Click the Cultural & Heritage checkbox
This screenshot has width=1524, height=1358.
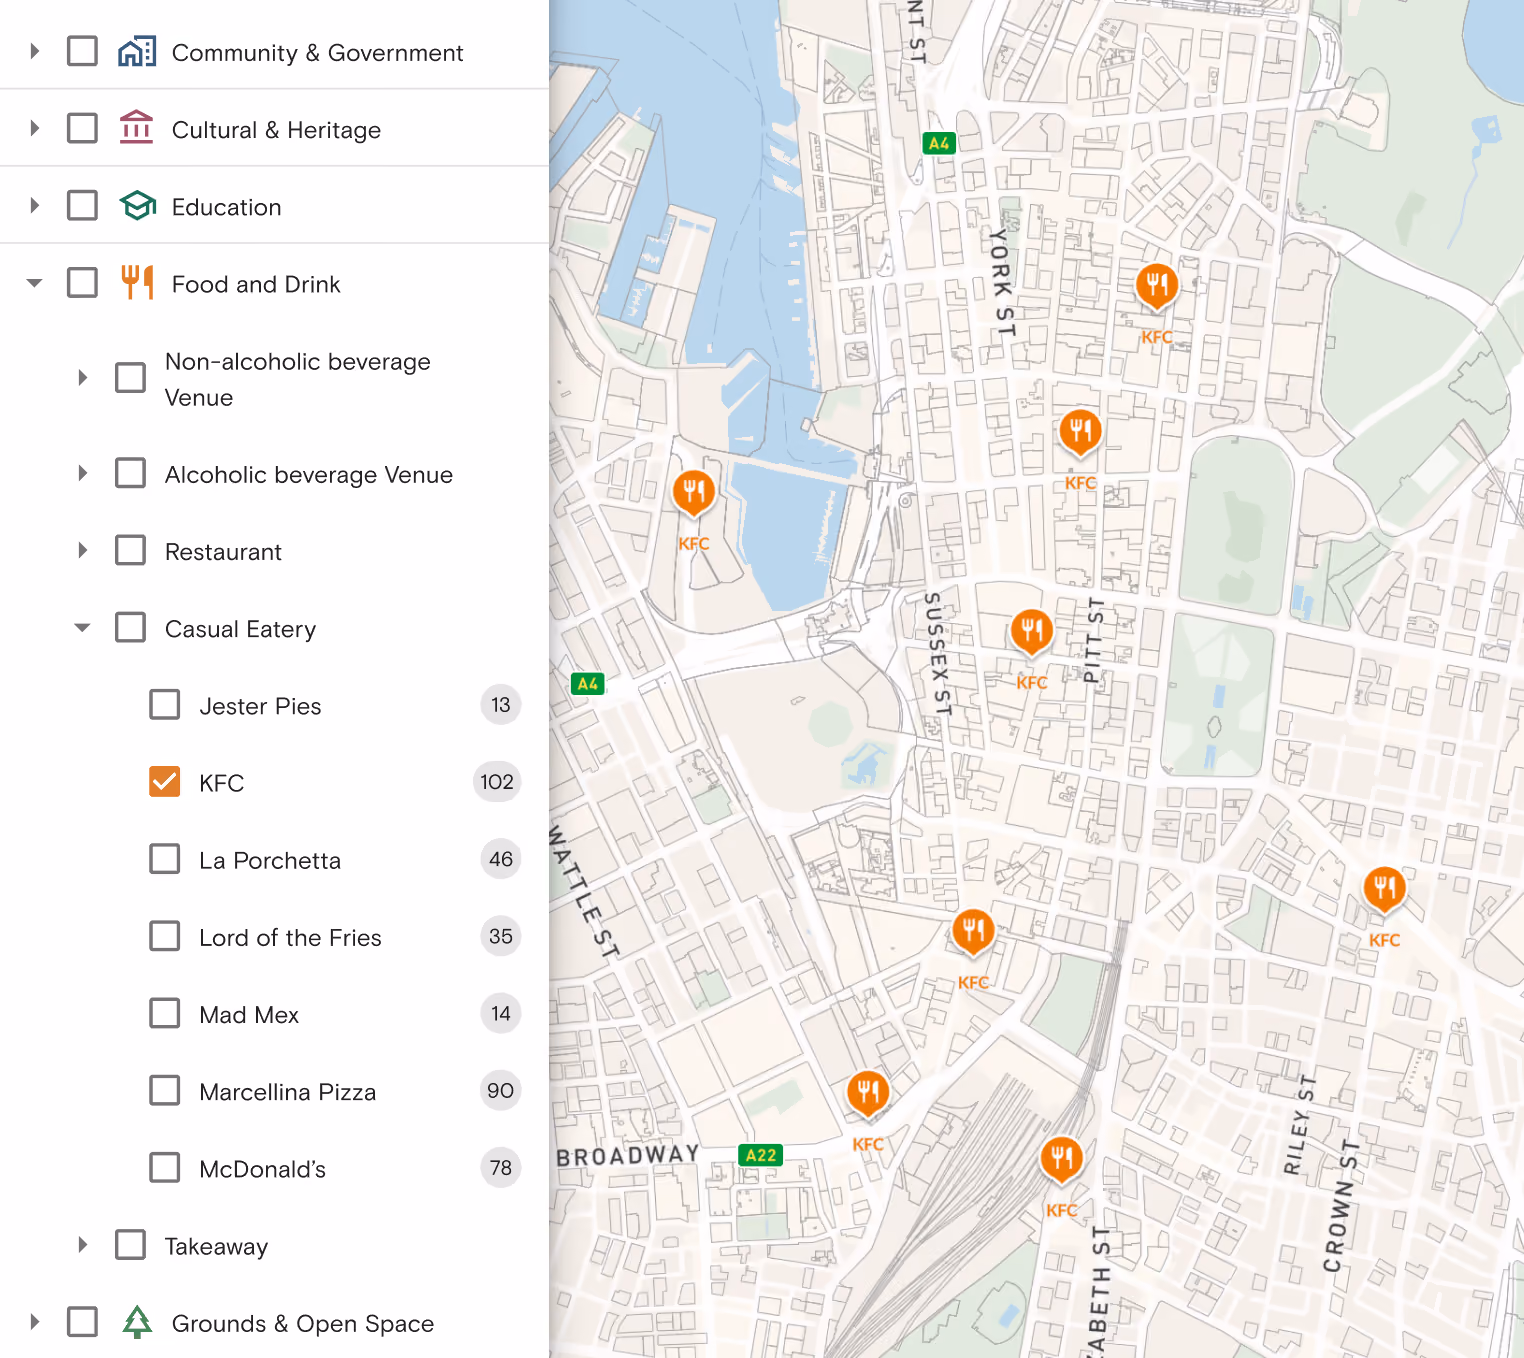[82, 128]
